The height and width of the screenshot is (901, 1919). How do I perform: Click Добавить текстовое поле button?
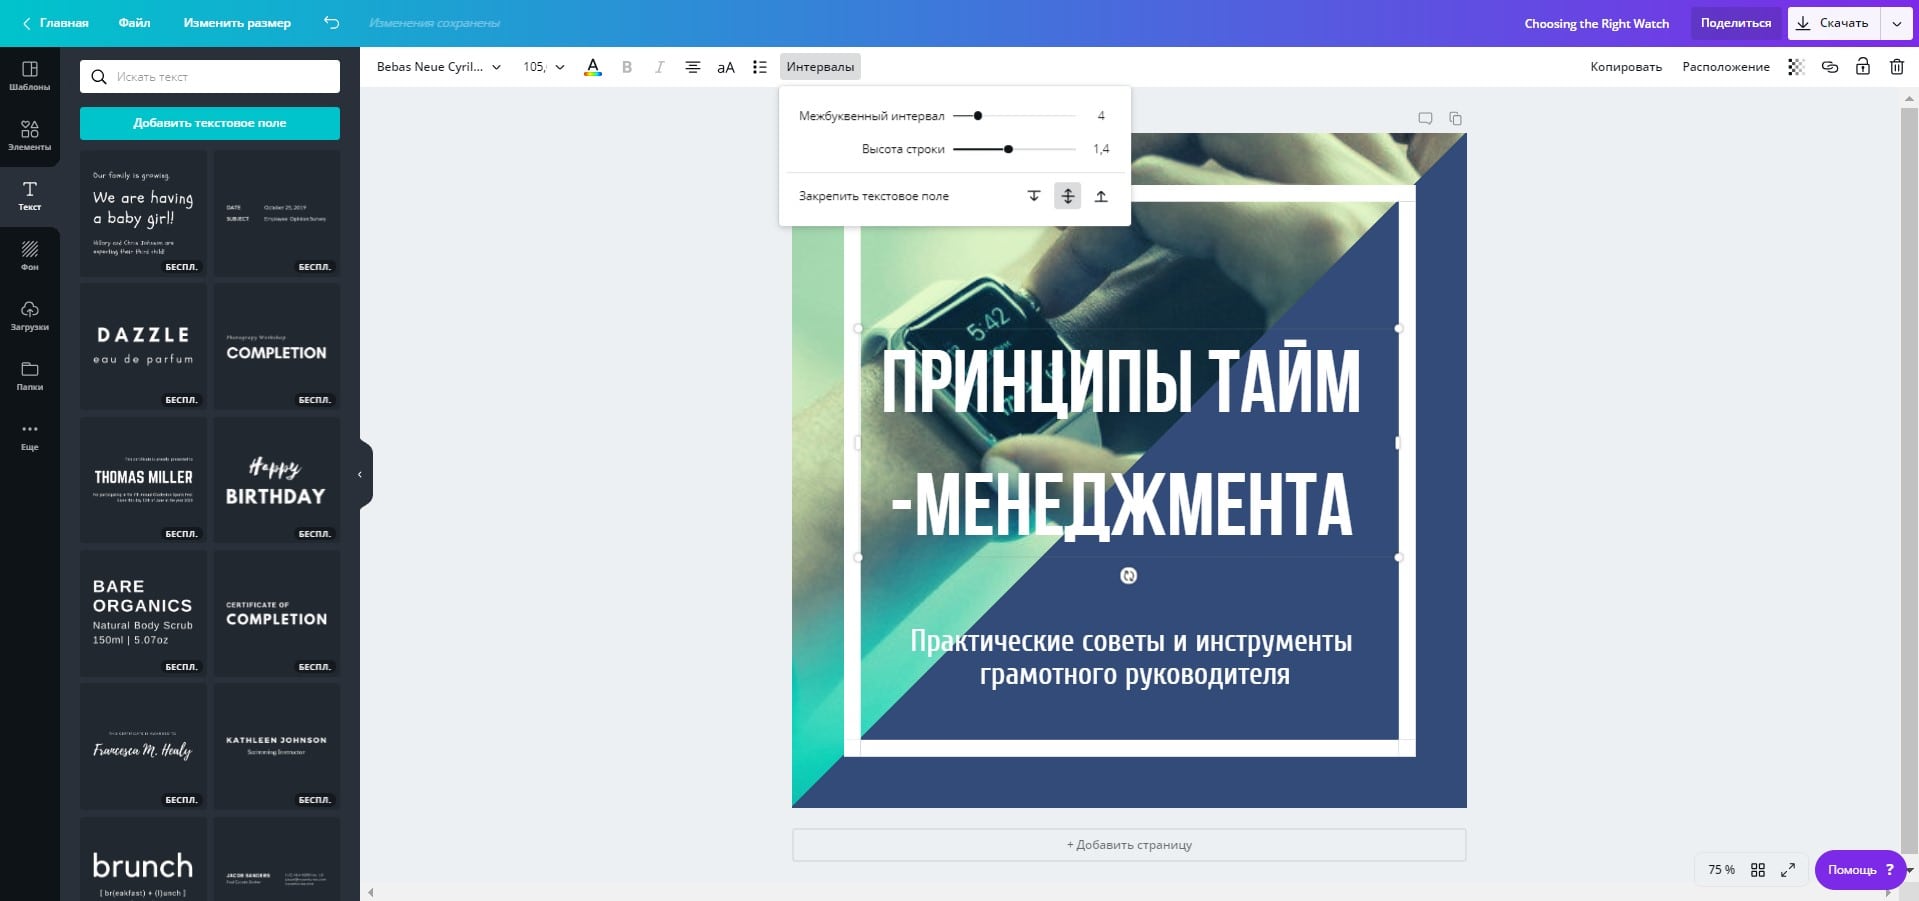pos(210,123)
